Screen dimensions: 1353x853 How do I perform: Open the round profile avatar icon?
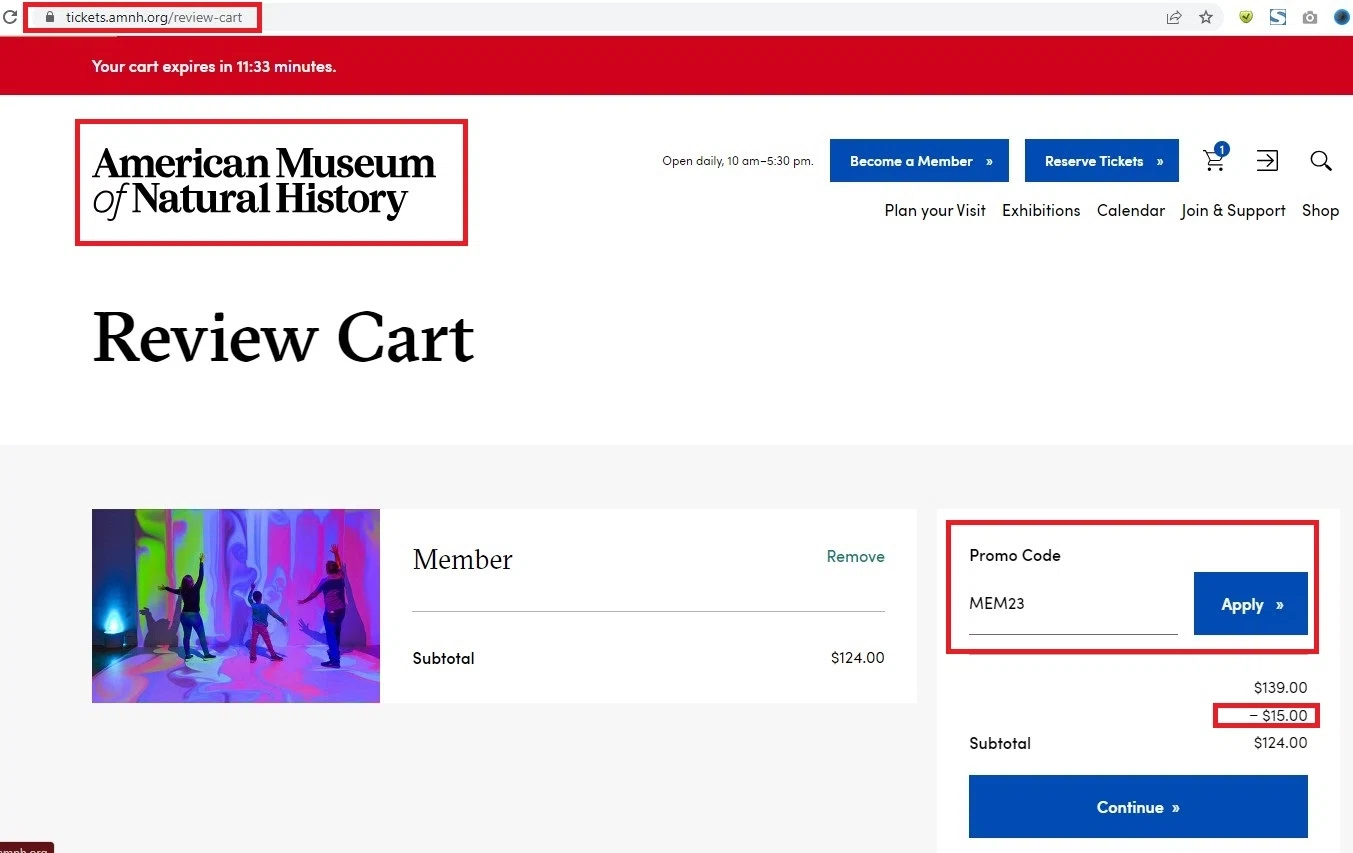pos(1342,17)
